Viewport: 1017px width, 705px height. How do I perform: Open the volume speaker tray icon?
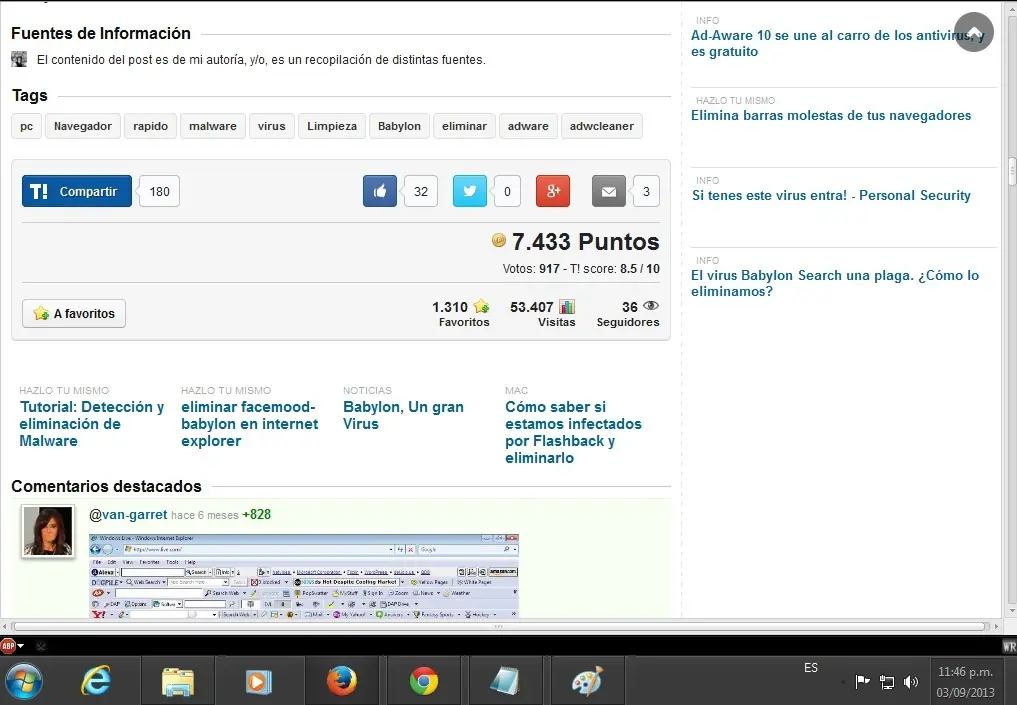pyautogui.click(x=911, y=681)
